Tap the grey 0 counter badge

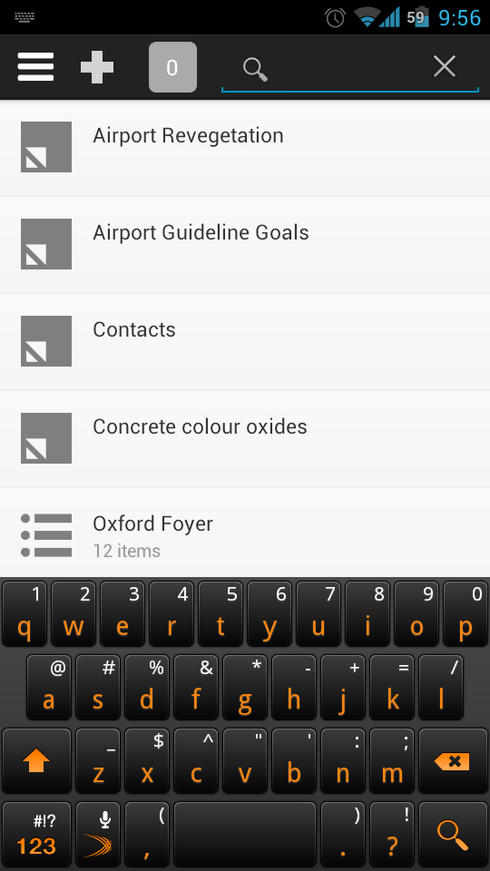(x=172, y=67)
